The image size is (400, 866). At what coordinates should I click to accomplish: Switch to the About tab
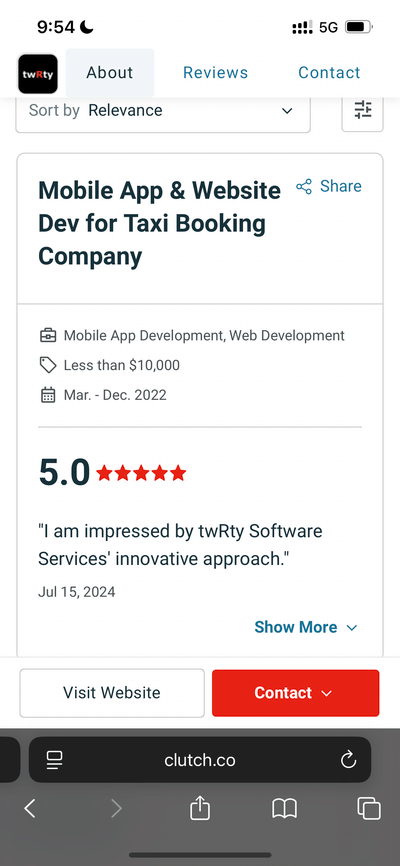point(110,73)
